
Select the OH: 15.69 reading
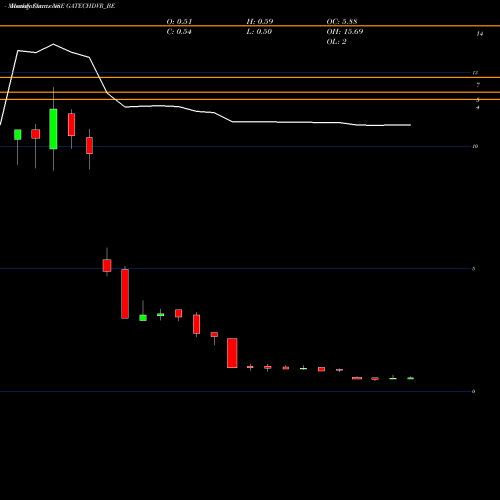click(345, 32)
